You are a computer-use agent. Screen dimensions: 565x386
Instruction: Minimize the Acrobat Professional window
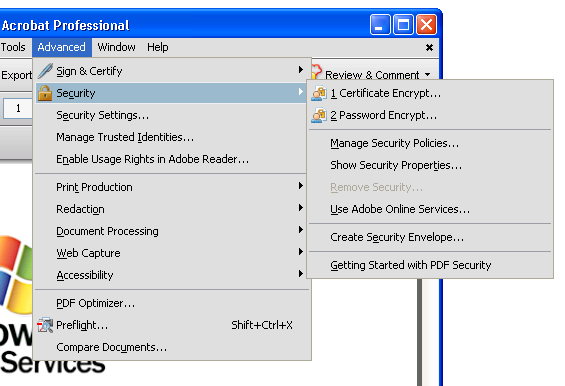379,25
